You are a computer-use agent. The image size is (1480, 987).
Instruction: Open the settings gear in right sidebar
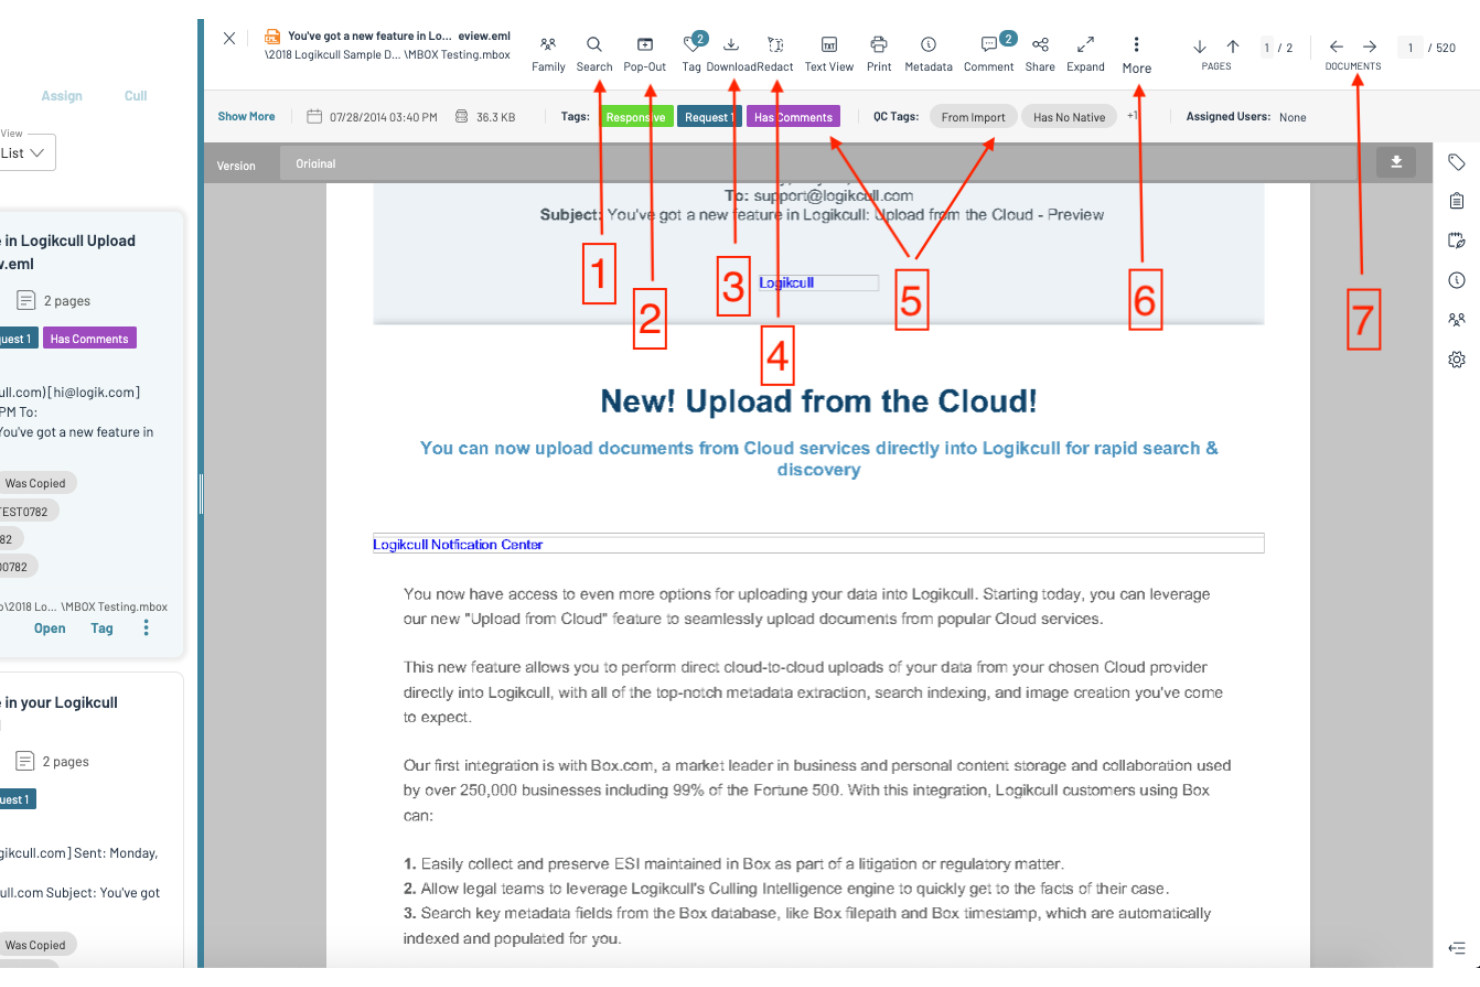click(x=1457, y=359)
